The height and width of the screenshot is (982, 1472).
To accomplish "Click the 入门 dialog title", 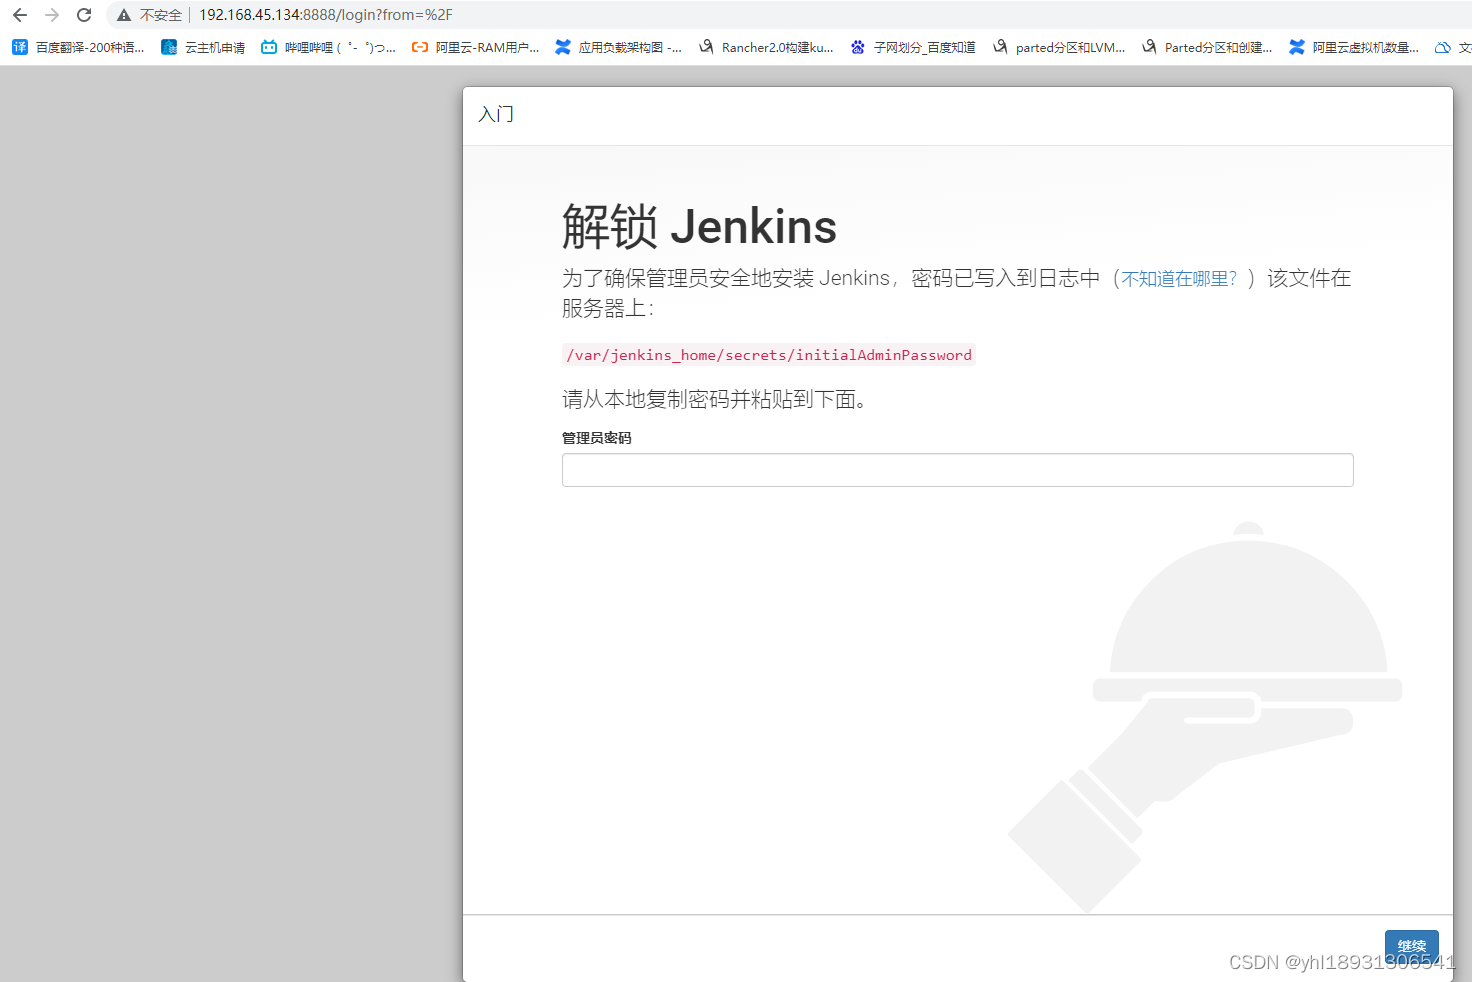I will pos(496,114).
